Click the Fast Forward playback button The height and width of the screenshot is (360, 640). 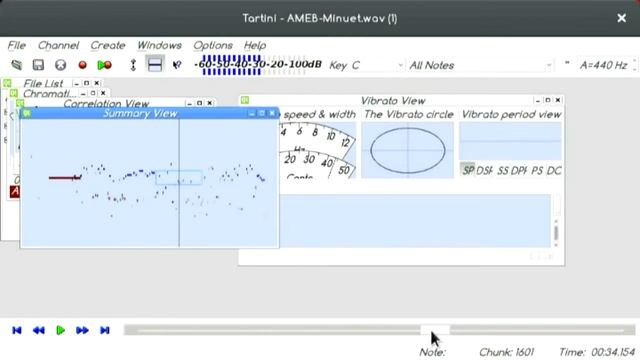[x=82, y=330]
